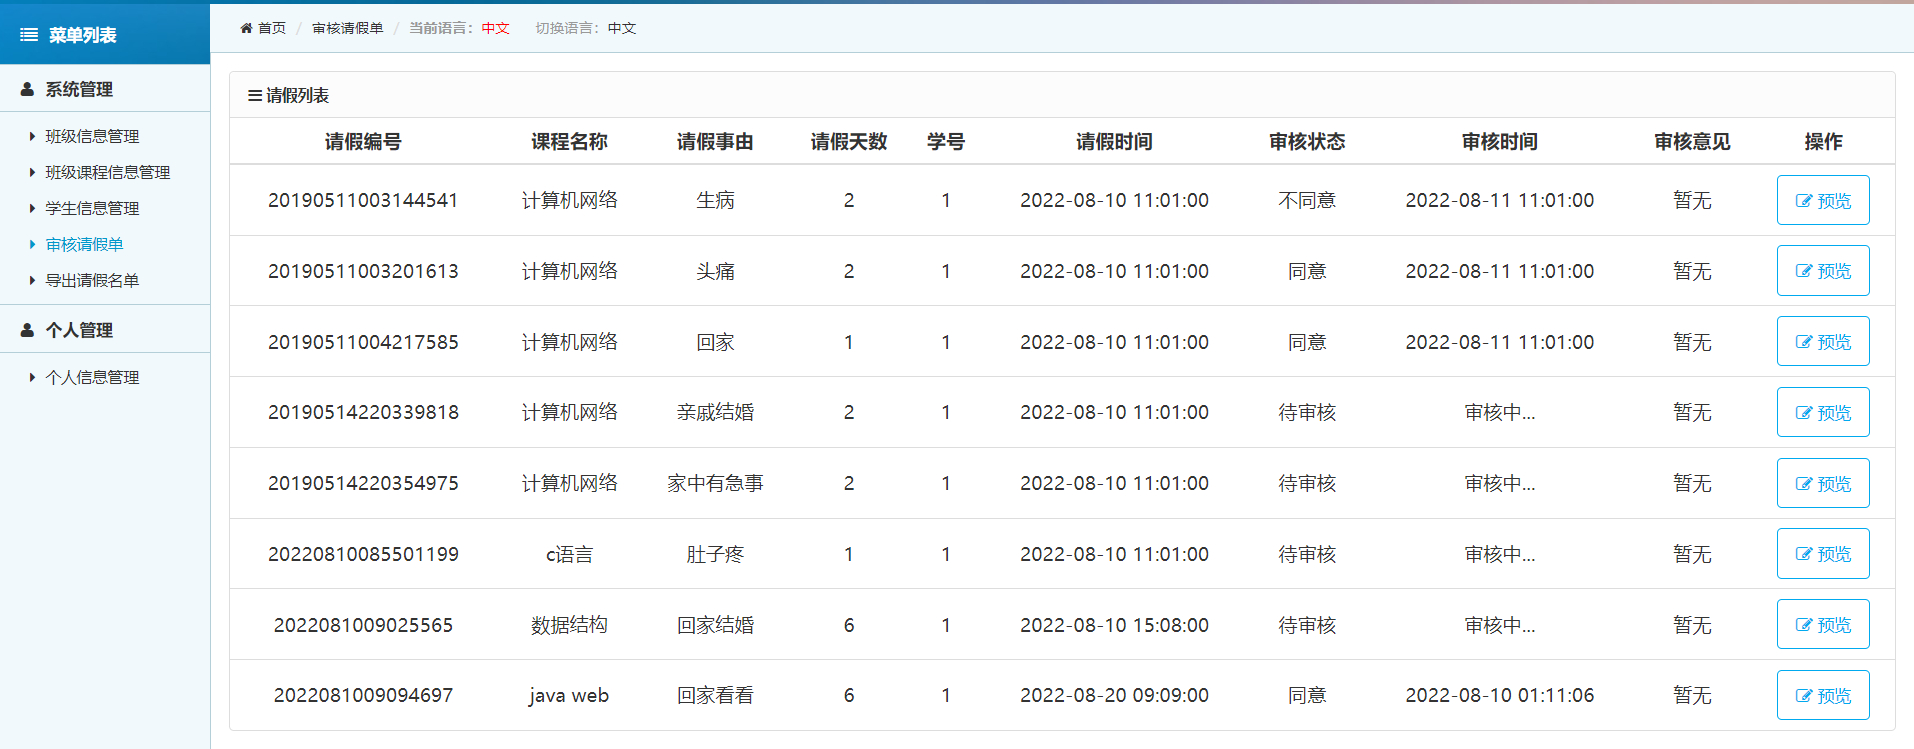This screenshot has width=1914, height=749.
Task: Click the 亲戚结婚 reason cell
Action: (715, 412)
